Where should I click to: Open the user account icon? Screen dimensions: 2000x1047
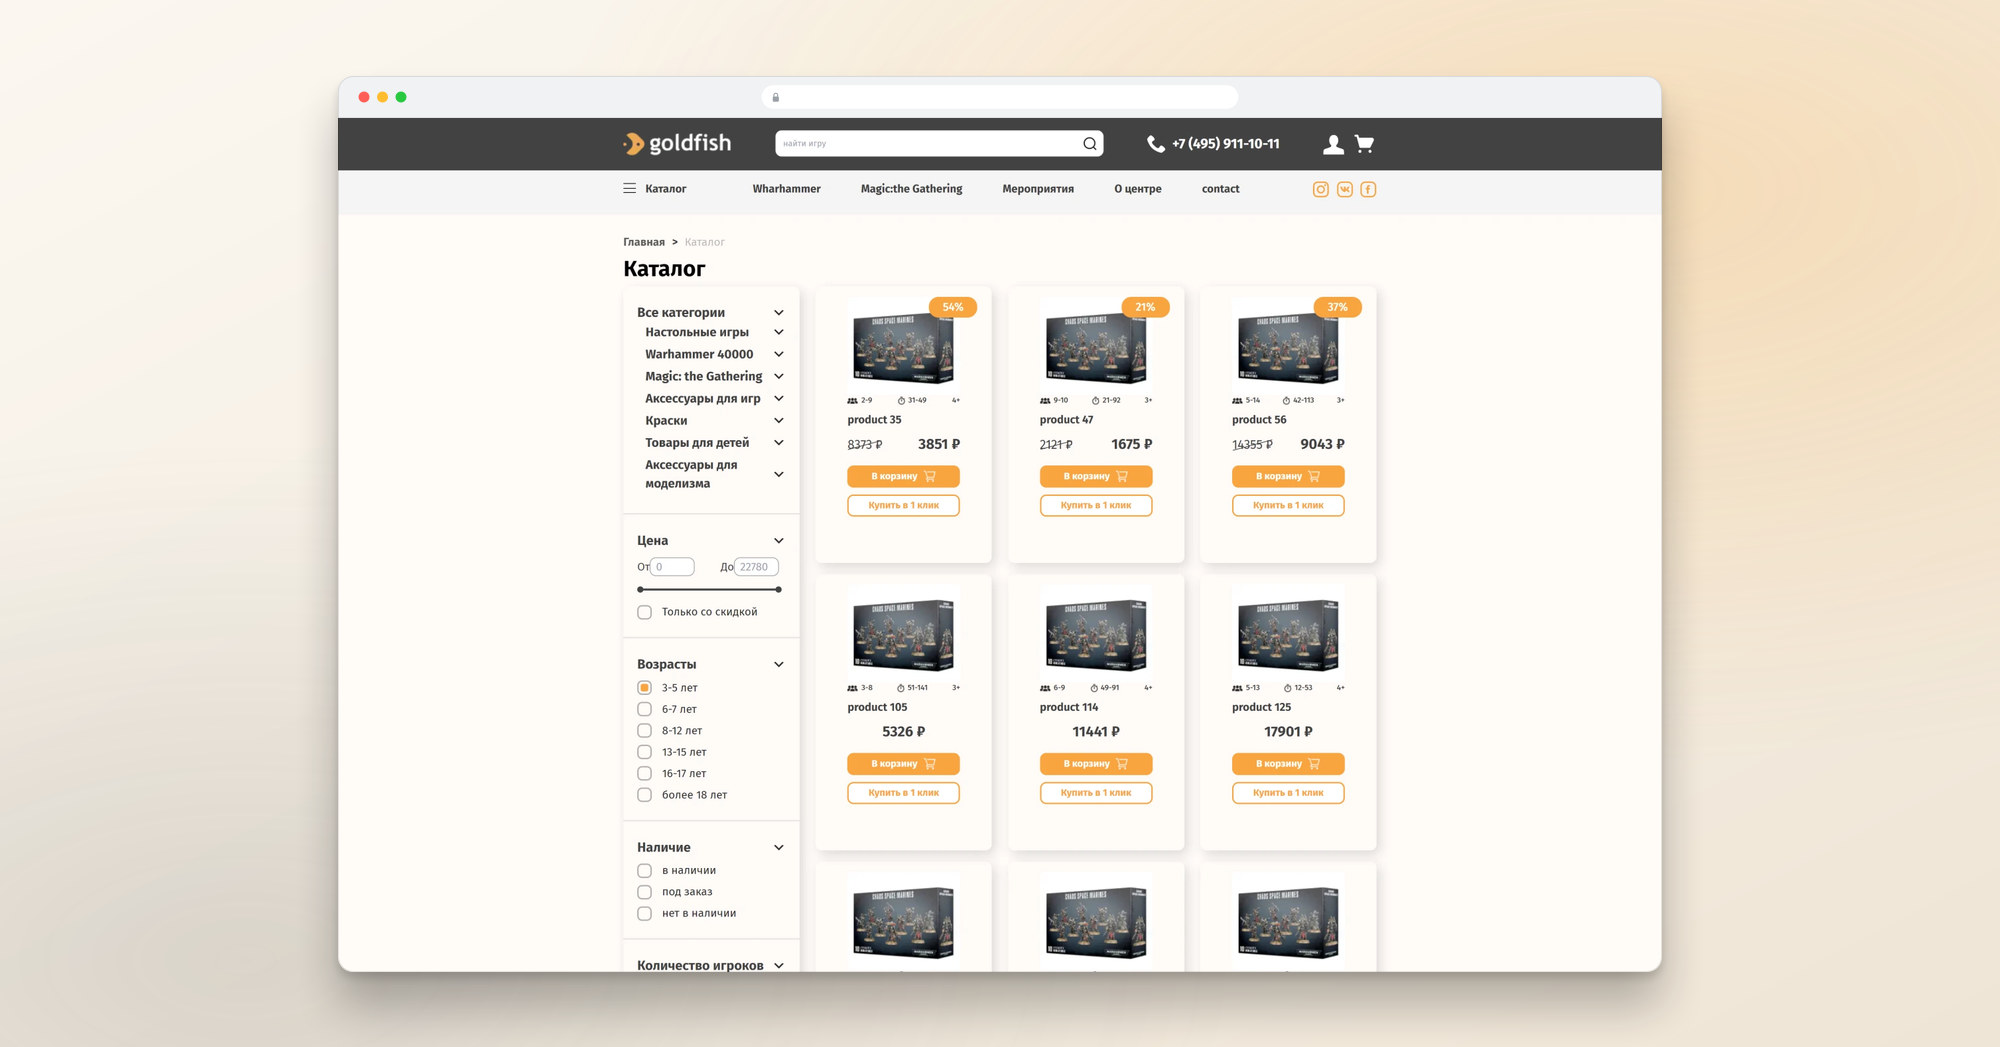pos(1332,144)
